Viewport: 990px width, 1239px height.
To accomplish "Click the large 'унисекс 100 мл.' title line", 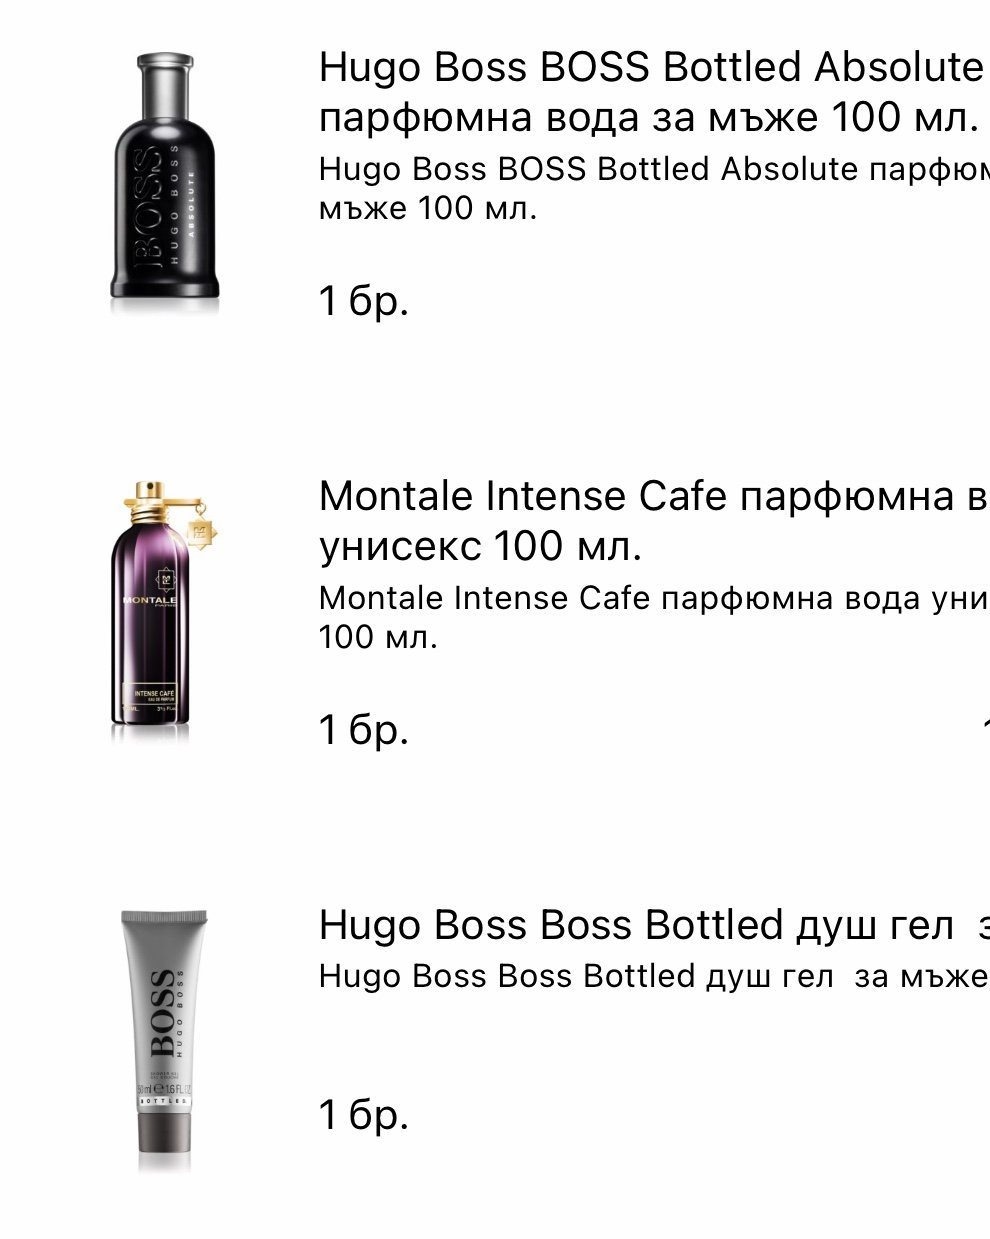I will [x=480, y=547].
